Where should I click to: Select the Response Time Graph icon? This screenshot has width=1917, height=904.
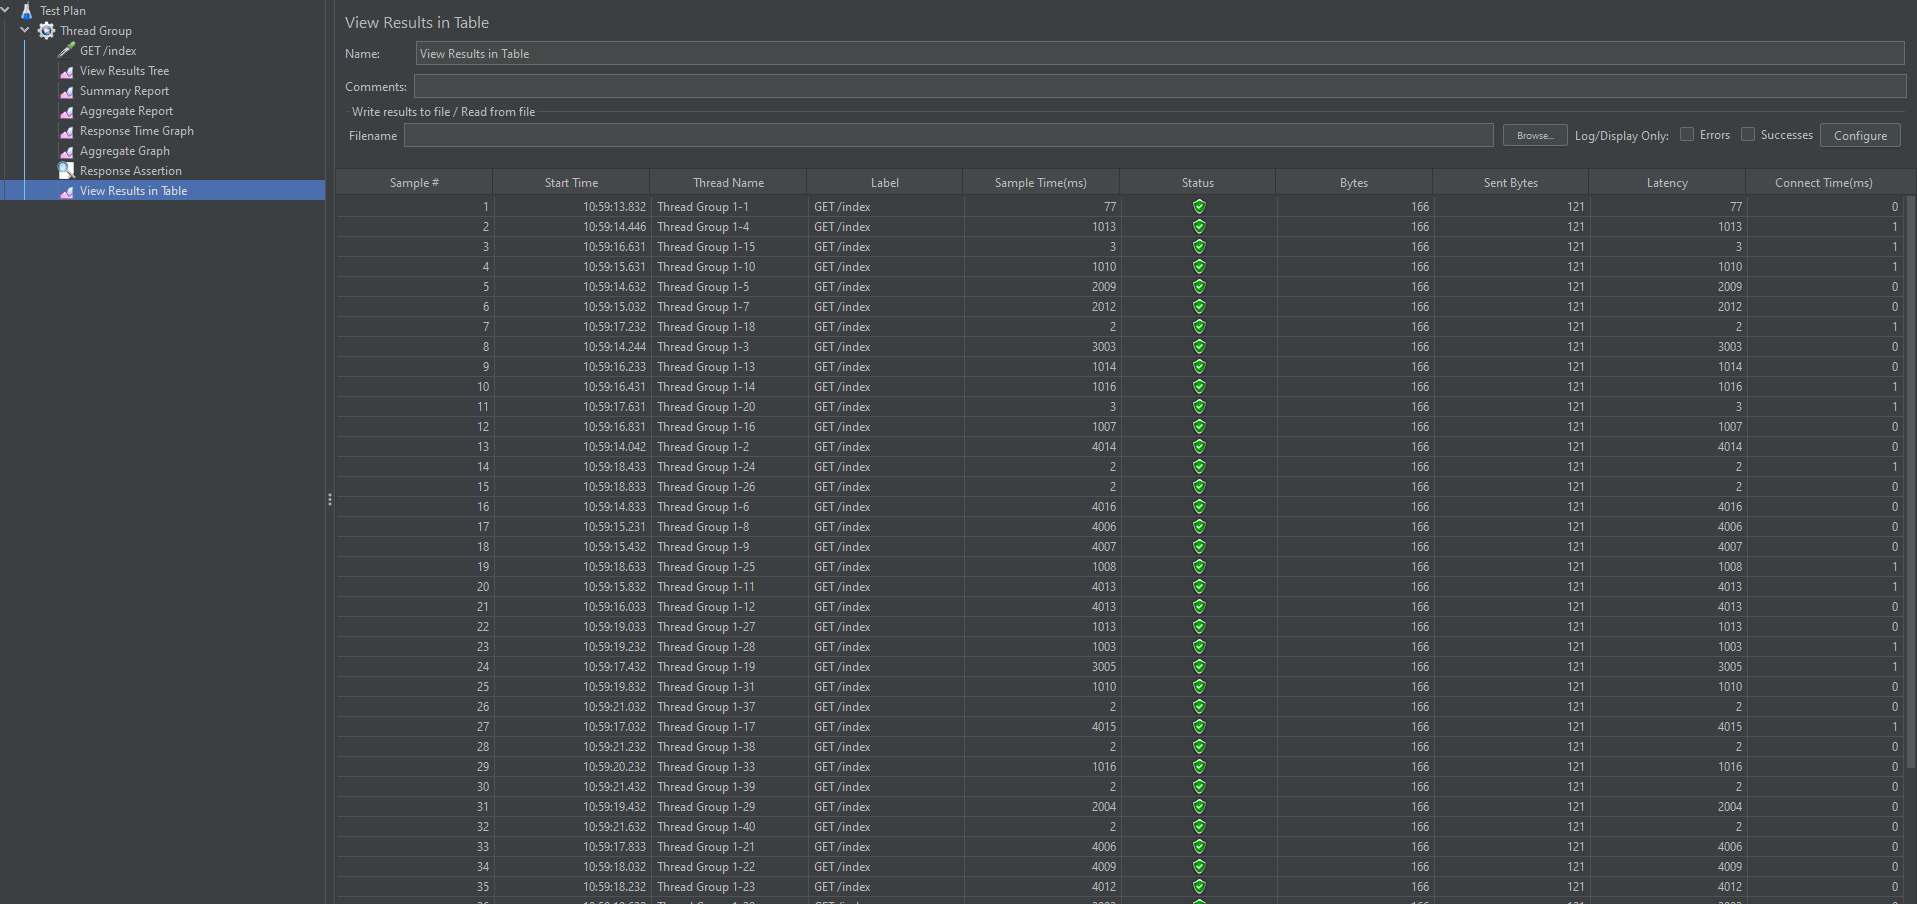tap(67, 131)
